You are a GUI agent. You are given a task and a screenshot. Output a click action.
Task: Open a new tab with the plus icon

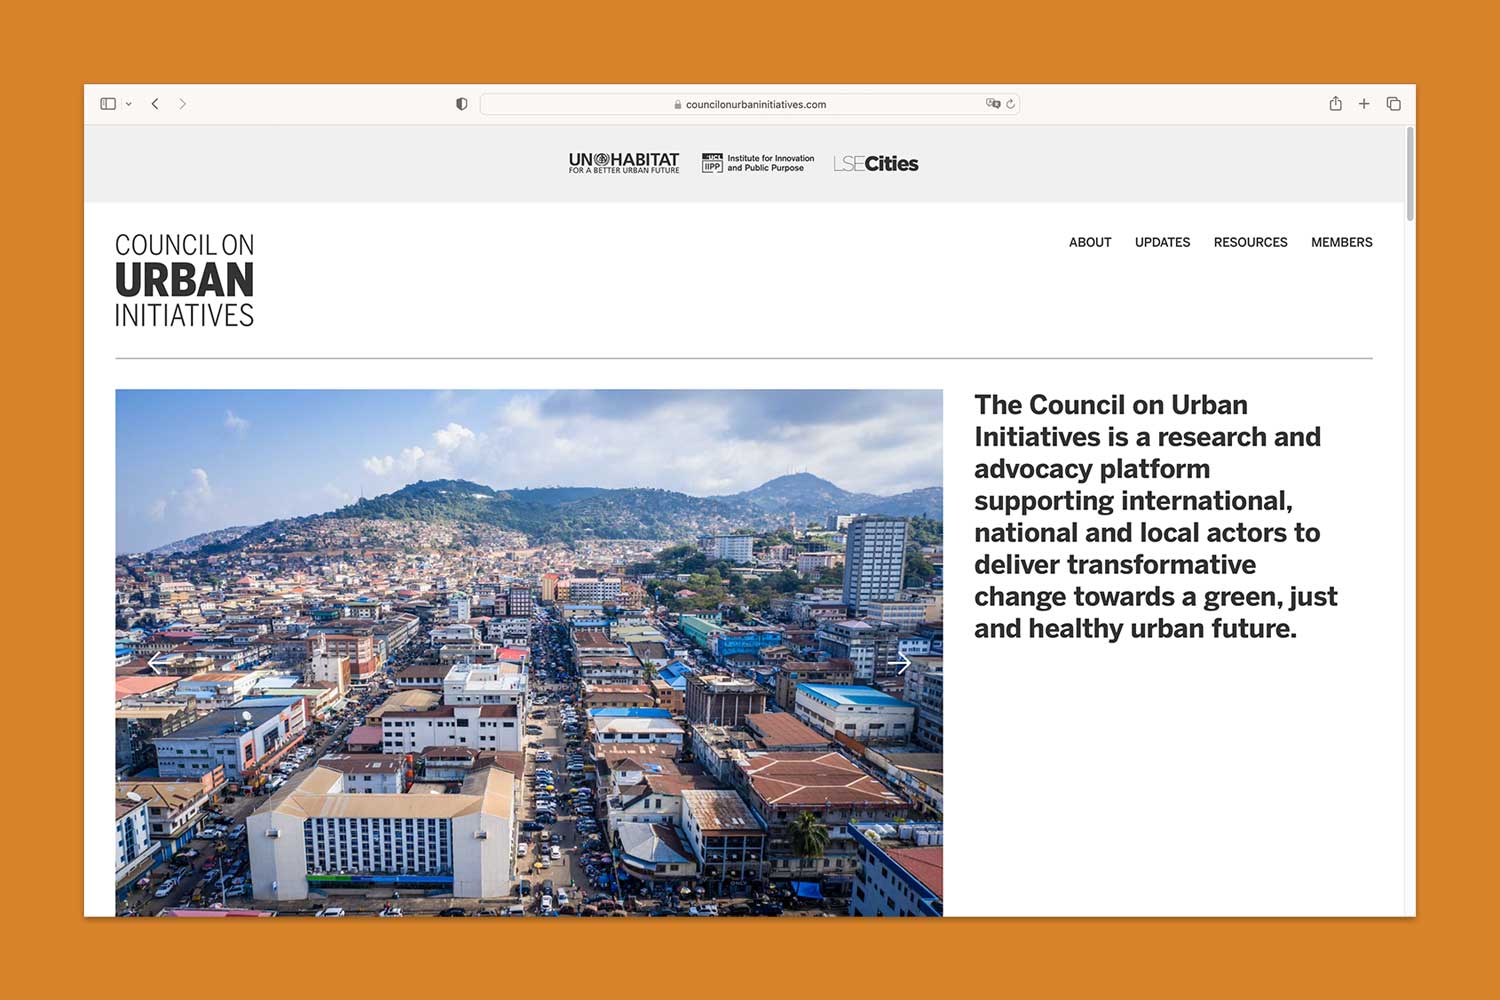pyautogui.click(x=1364, y=103)
